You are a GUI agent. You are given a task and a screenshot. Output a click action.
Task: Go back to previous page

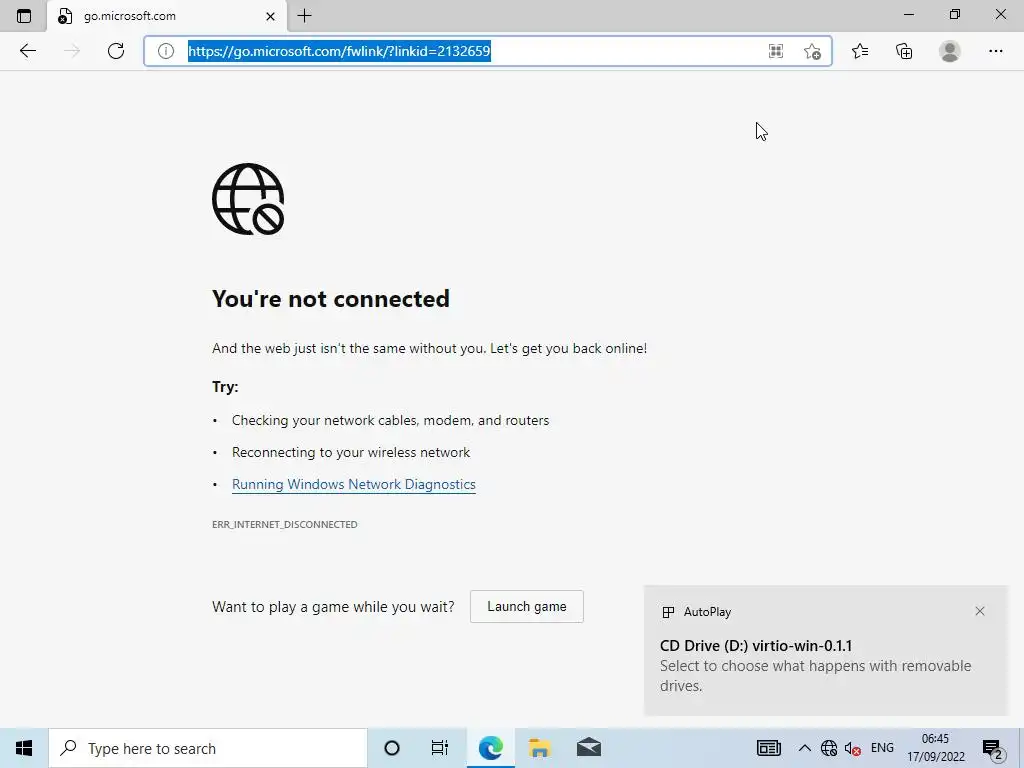[x=27, y=51]
